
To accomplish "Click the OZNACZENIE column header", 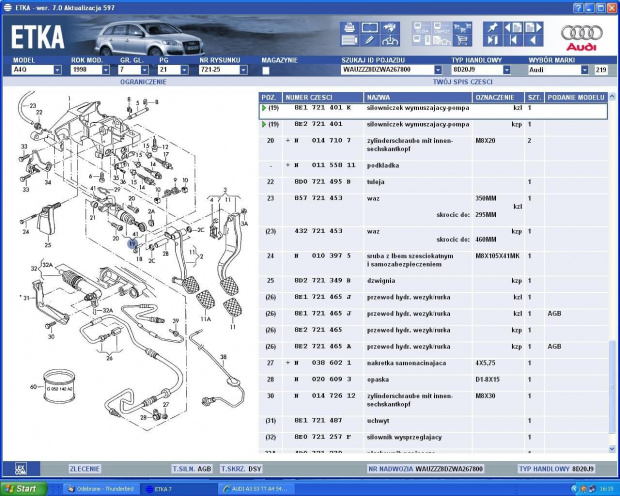I will pos(498,97).
